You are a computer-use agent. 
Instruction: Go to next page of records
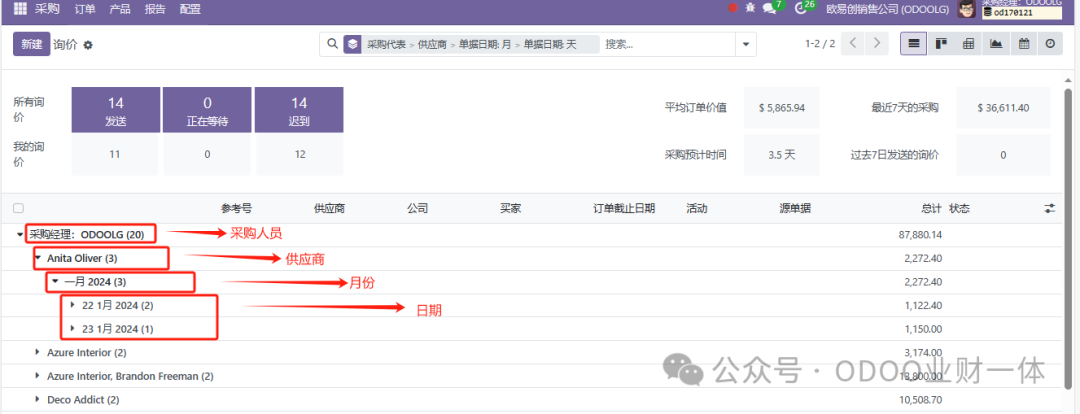(876, 43)
